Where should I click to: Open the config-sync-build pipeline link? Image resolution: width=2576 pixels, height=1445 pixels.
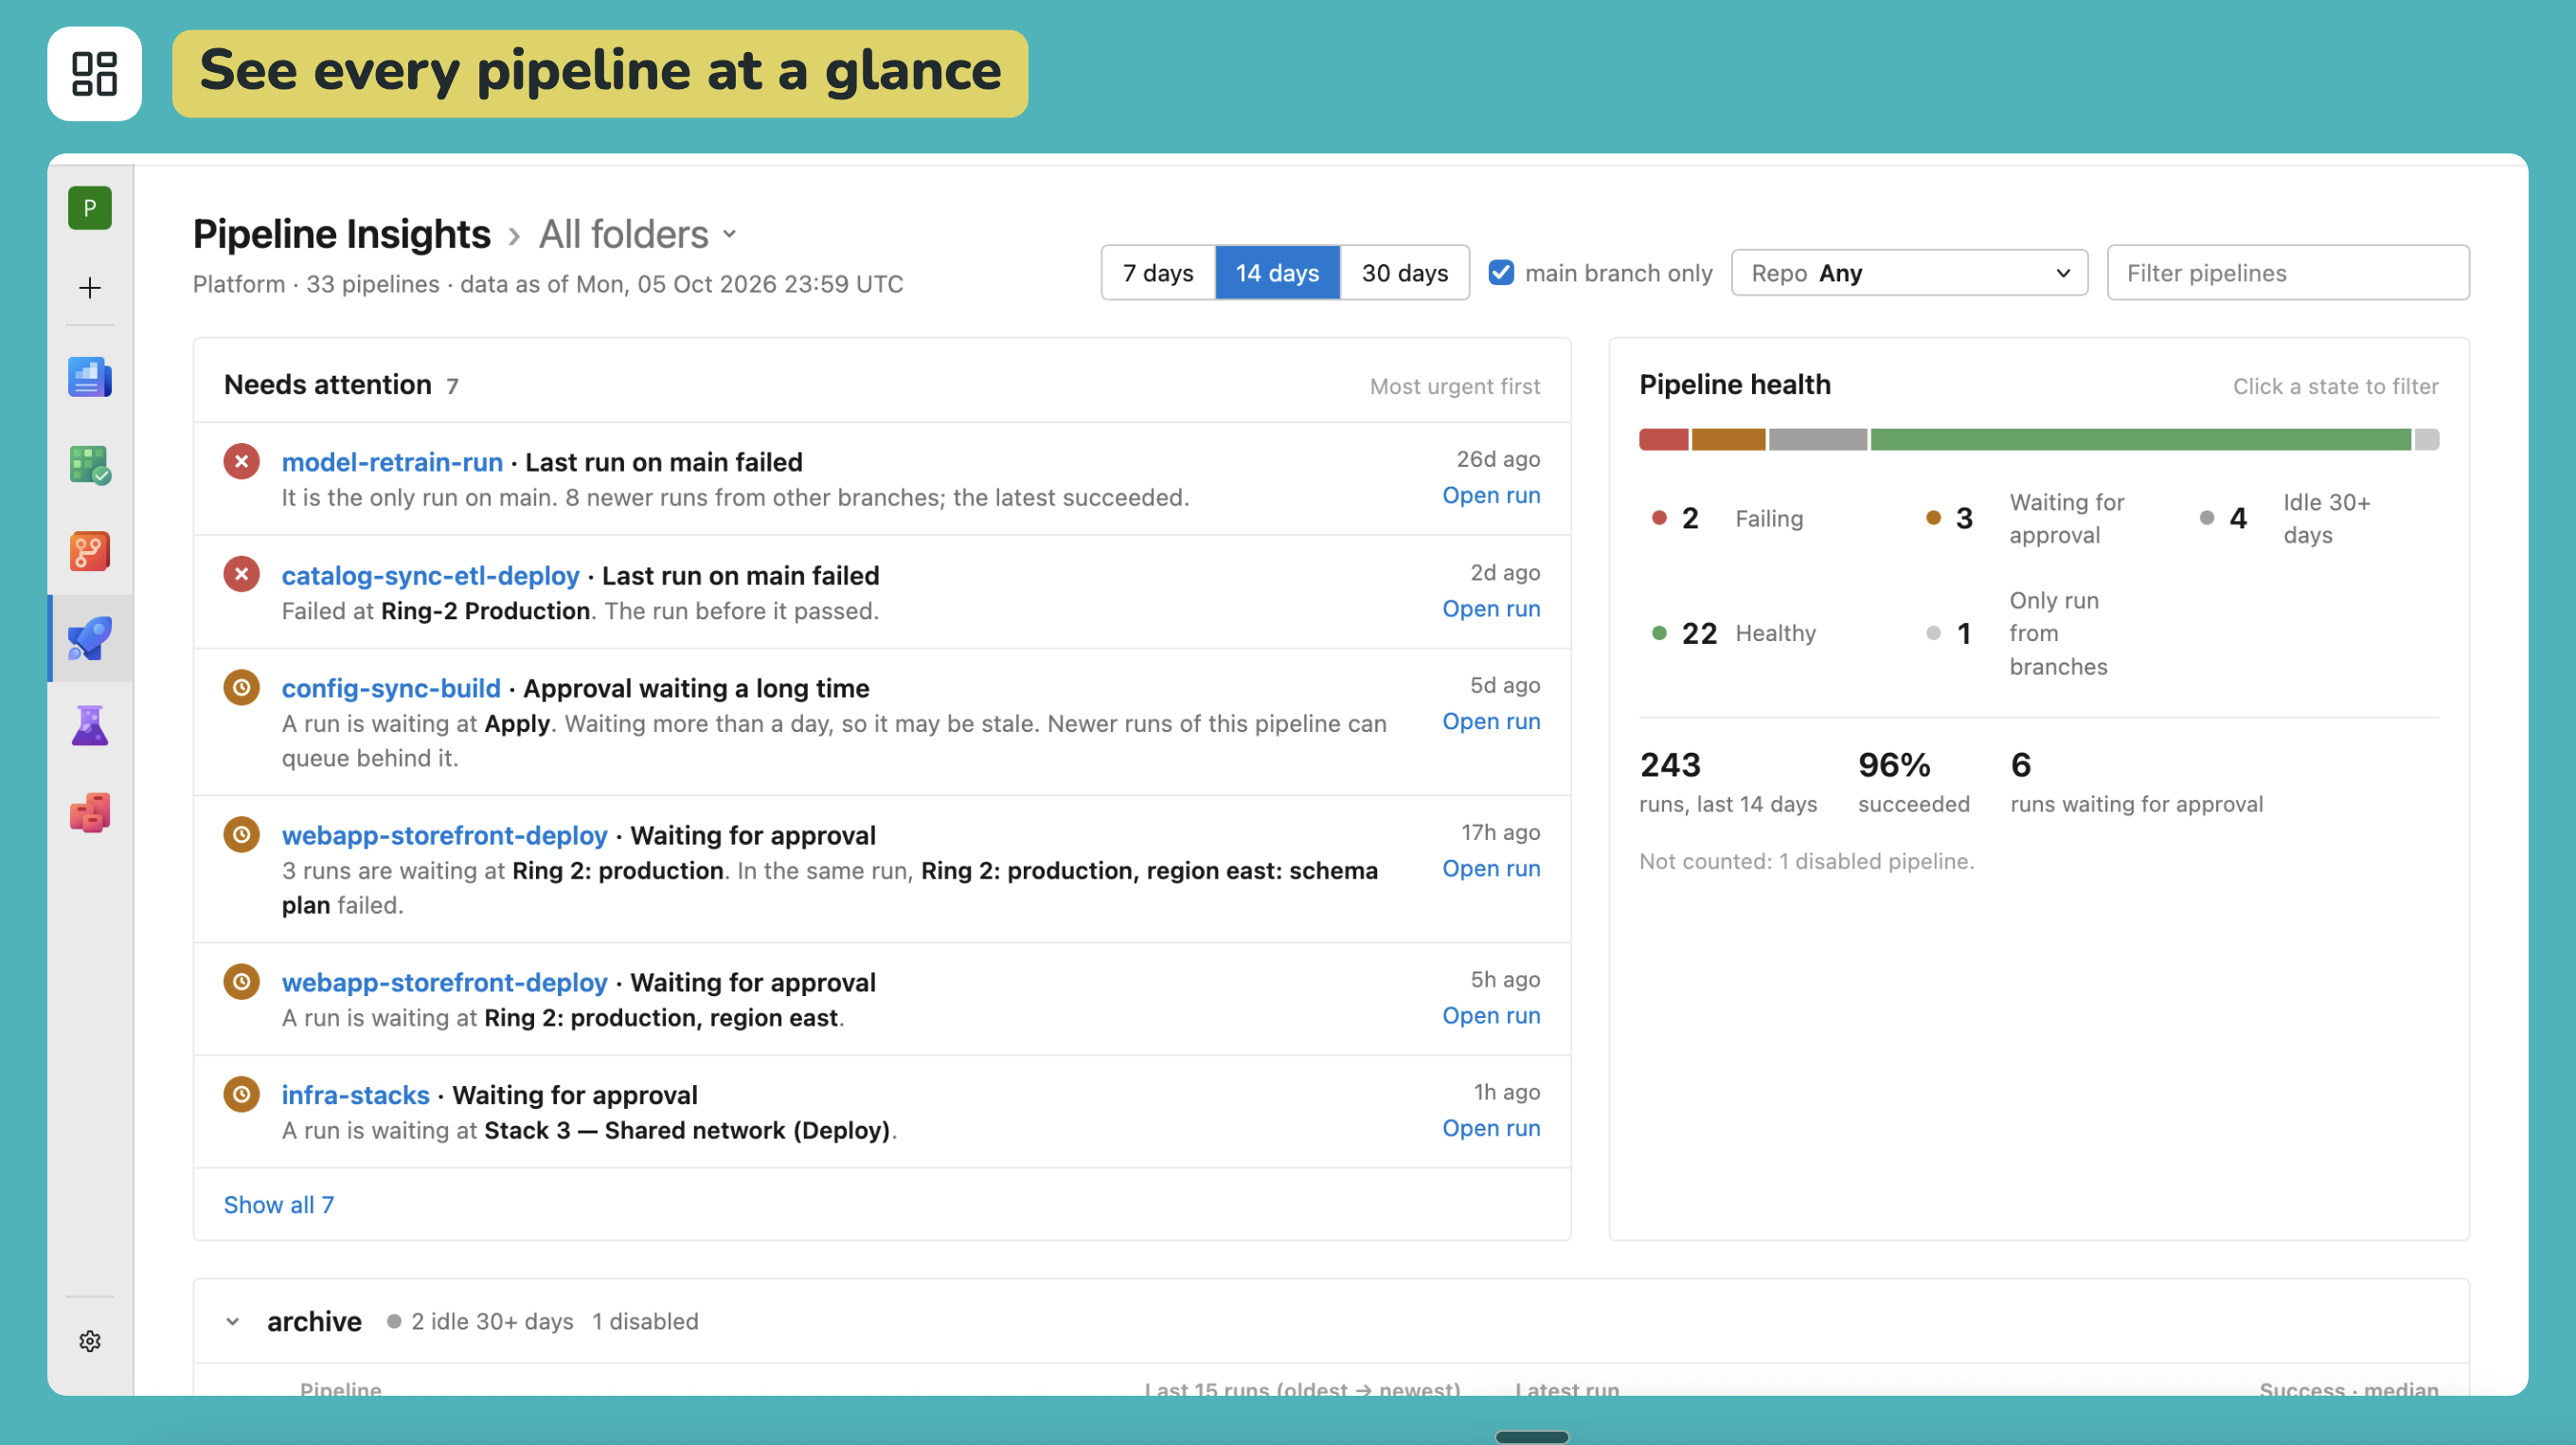(391, 688)
